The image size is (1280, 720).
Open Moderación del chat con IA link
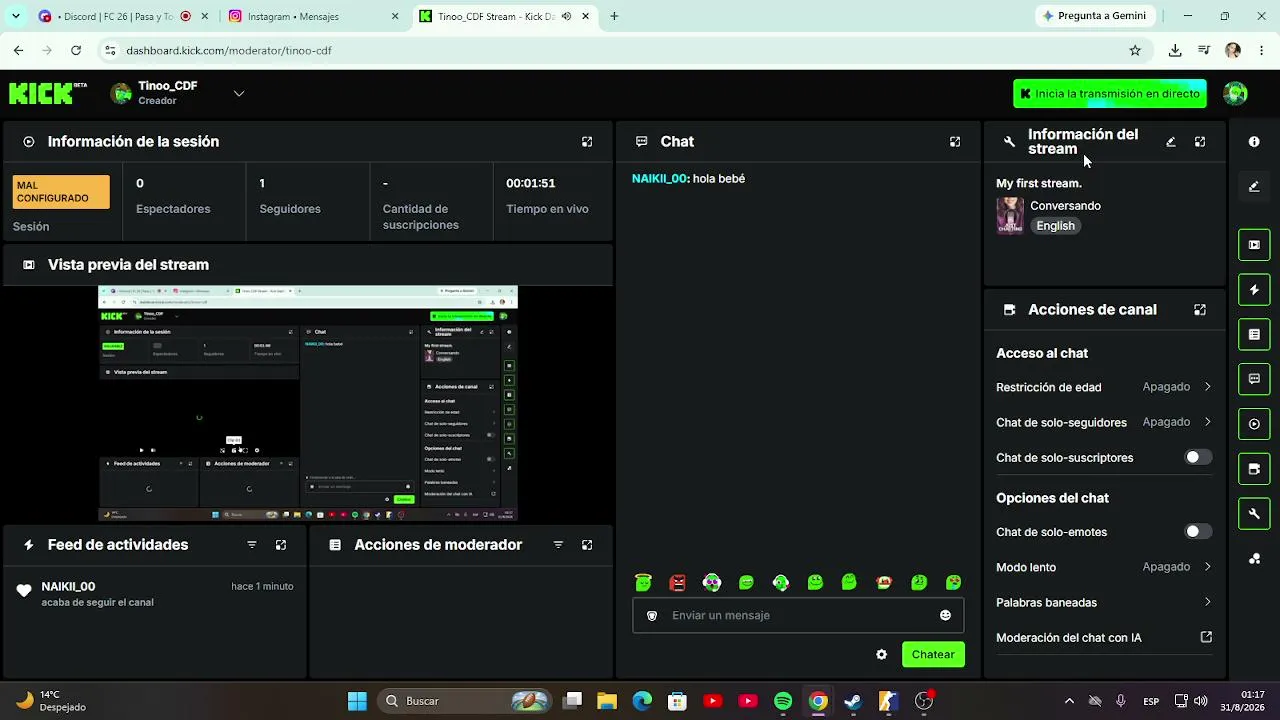1104,638
